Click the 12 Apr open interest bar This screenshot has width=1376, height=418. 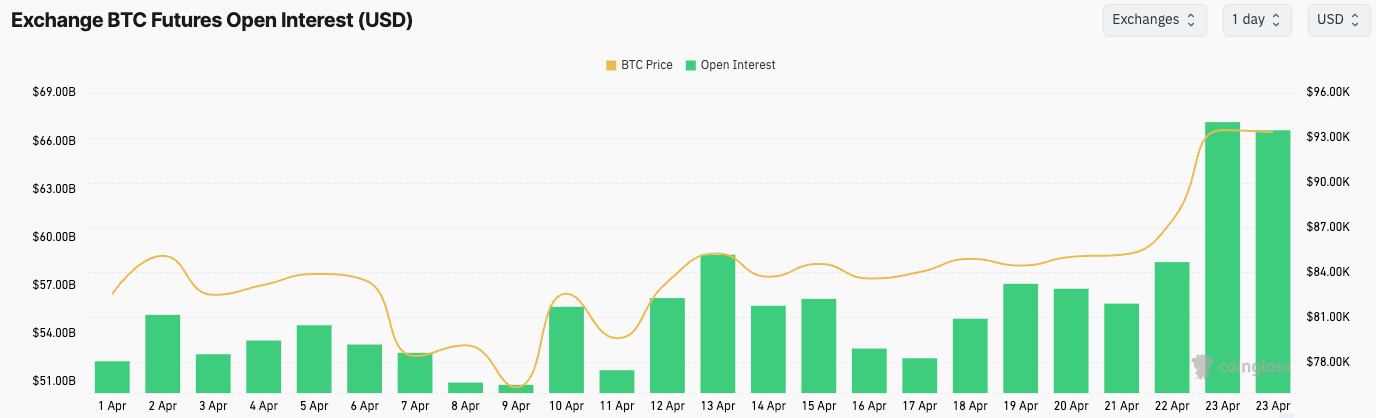pos(667,346)
